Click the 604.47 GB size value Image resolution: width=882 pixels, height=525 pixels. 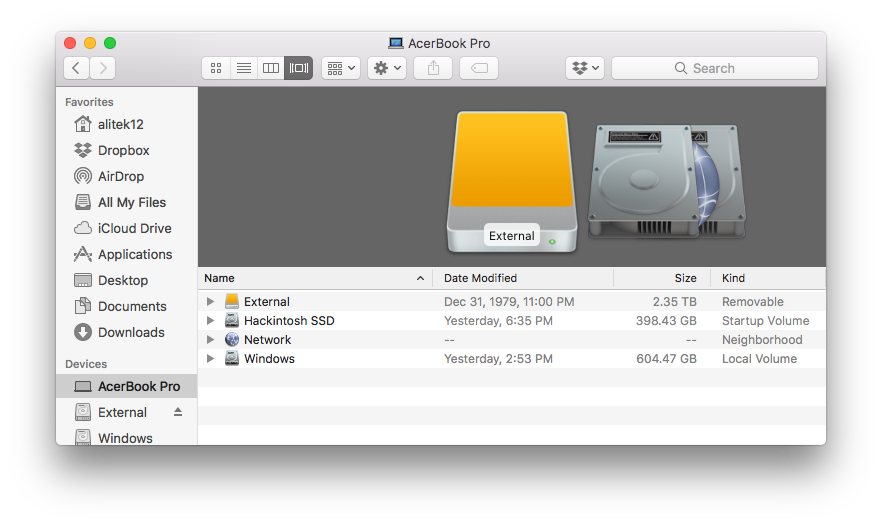666,359
